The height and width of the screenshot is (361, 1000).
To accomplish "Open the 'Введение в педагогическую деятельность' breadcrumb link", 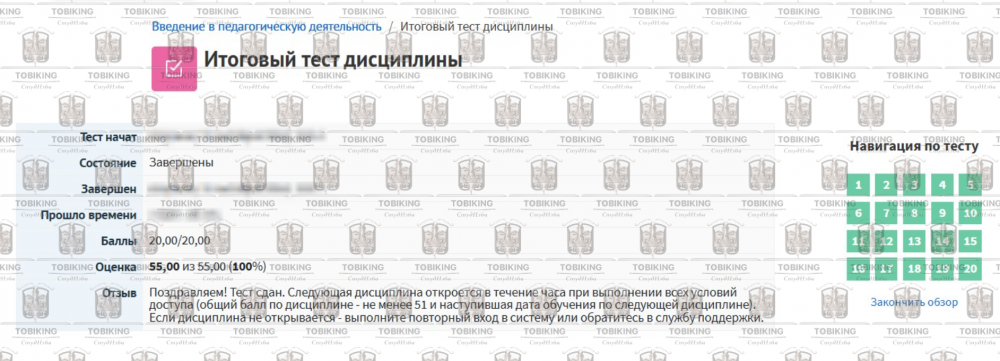I will [267, 26].
